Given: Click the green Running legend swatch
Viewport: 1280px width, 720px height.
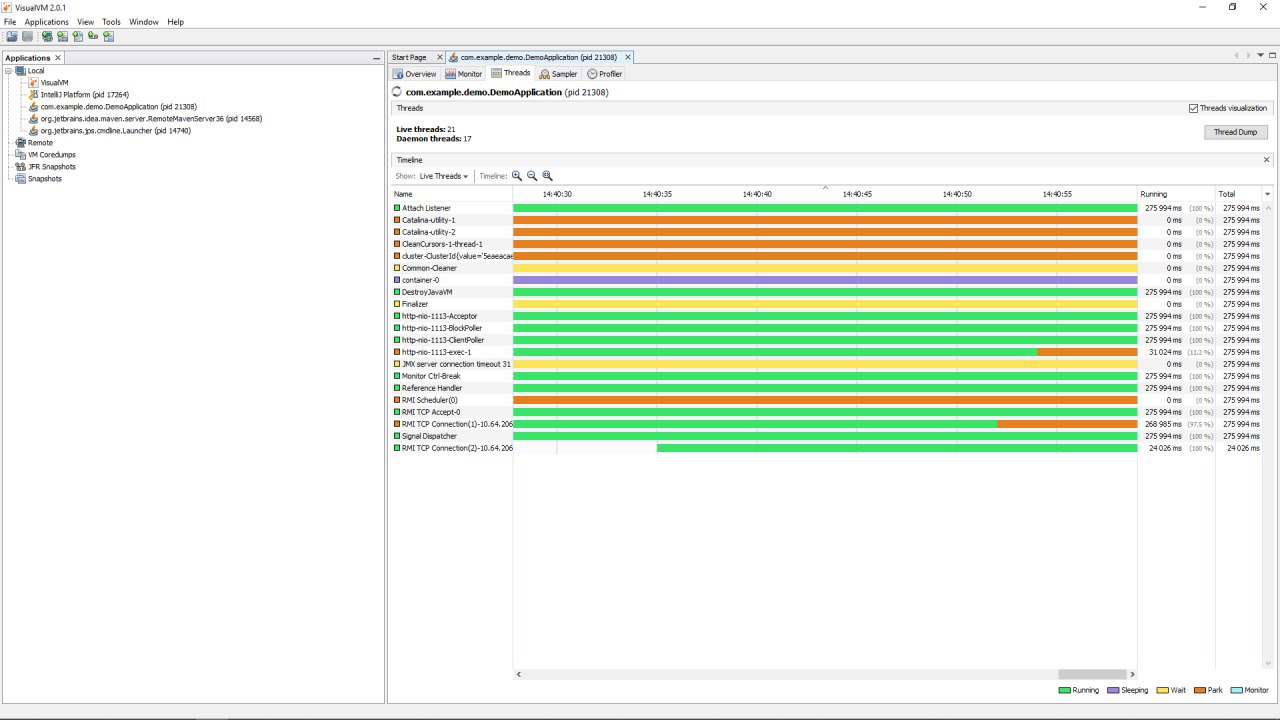Looking at the screenshot, I should pyautogui.click(x=1064, y=690).
